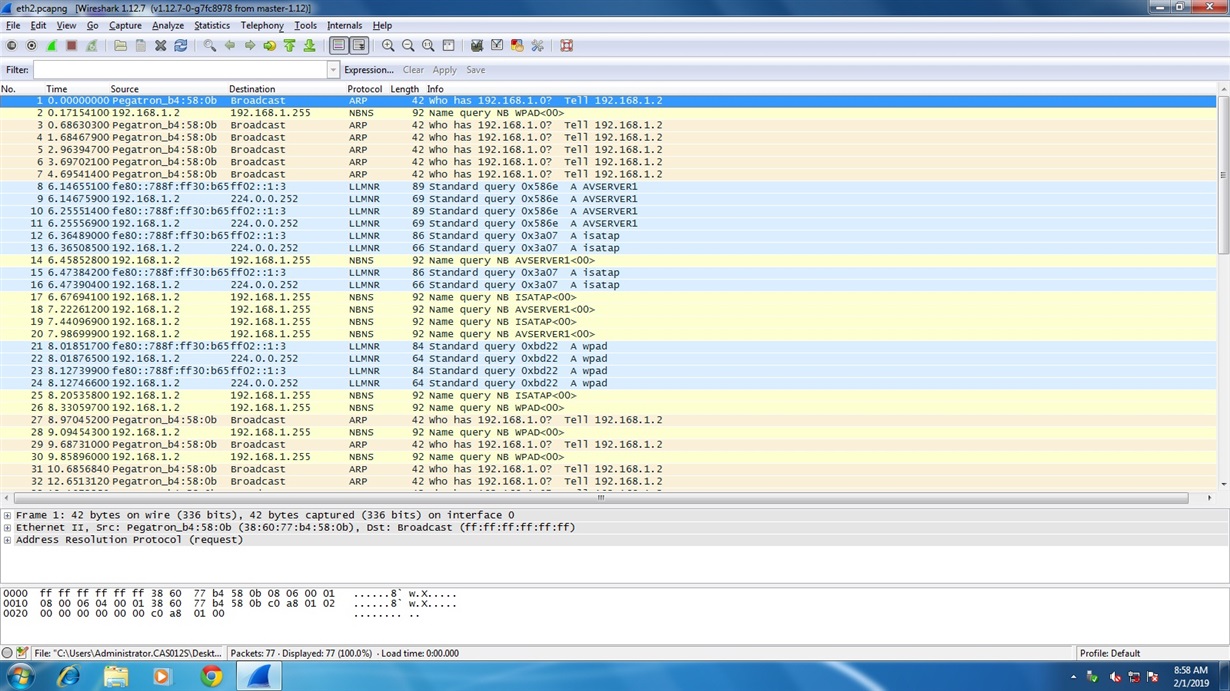Expand the Ethernet II tree node
The width and height of the screenshot is (1230, 691).
(x=7, y=527)
